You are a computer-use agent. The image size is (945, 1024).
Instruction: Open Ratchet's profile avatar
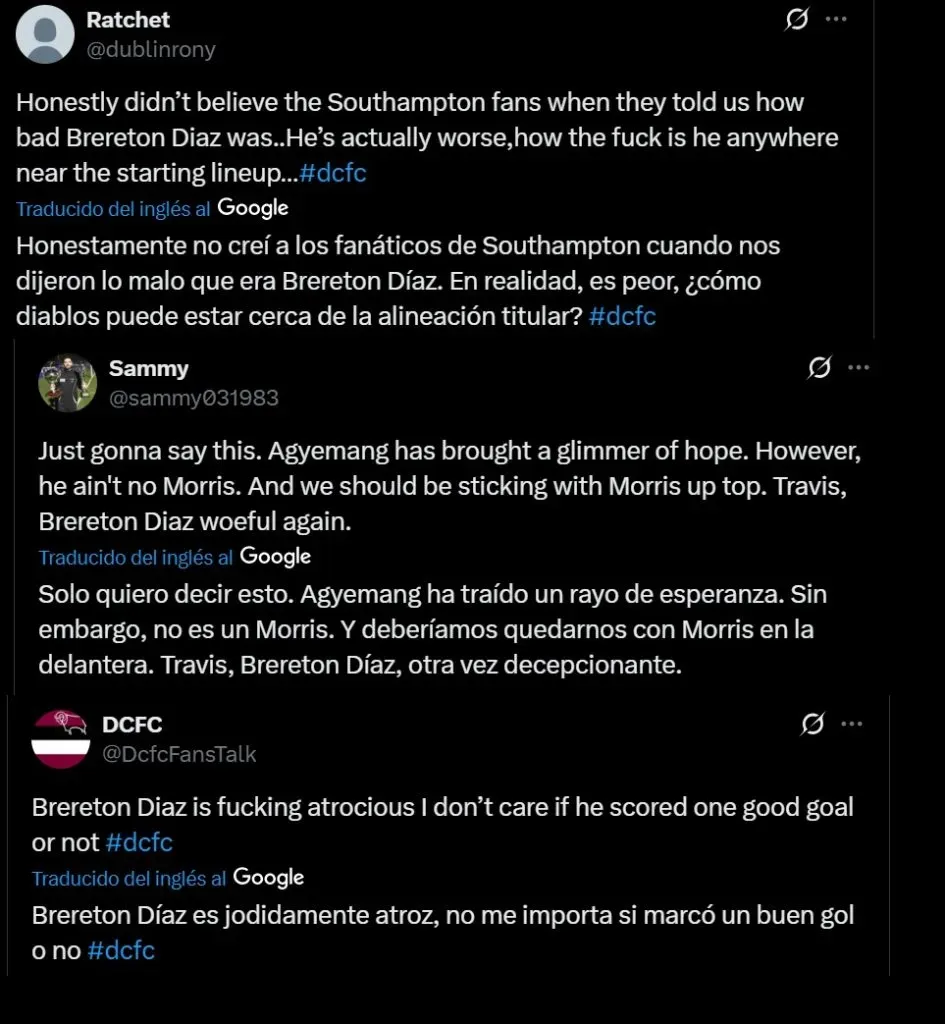[x=46, y=34]
